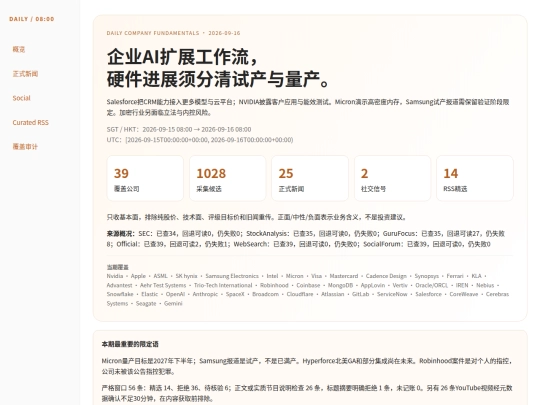Screen dimensions: 540x405
Task: Click the Gemini company tag
Action: [x=173, y=304]
